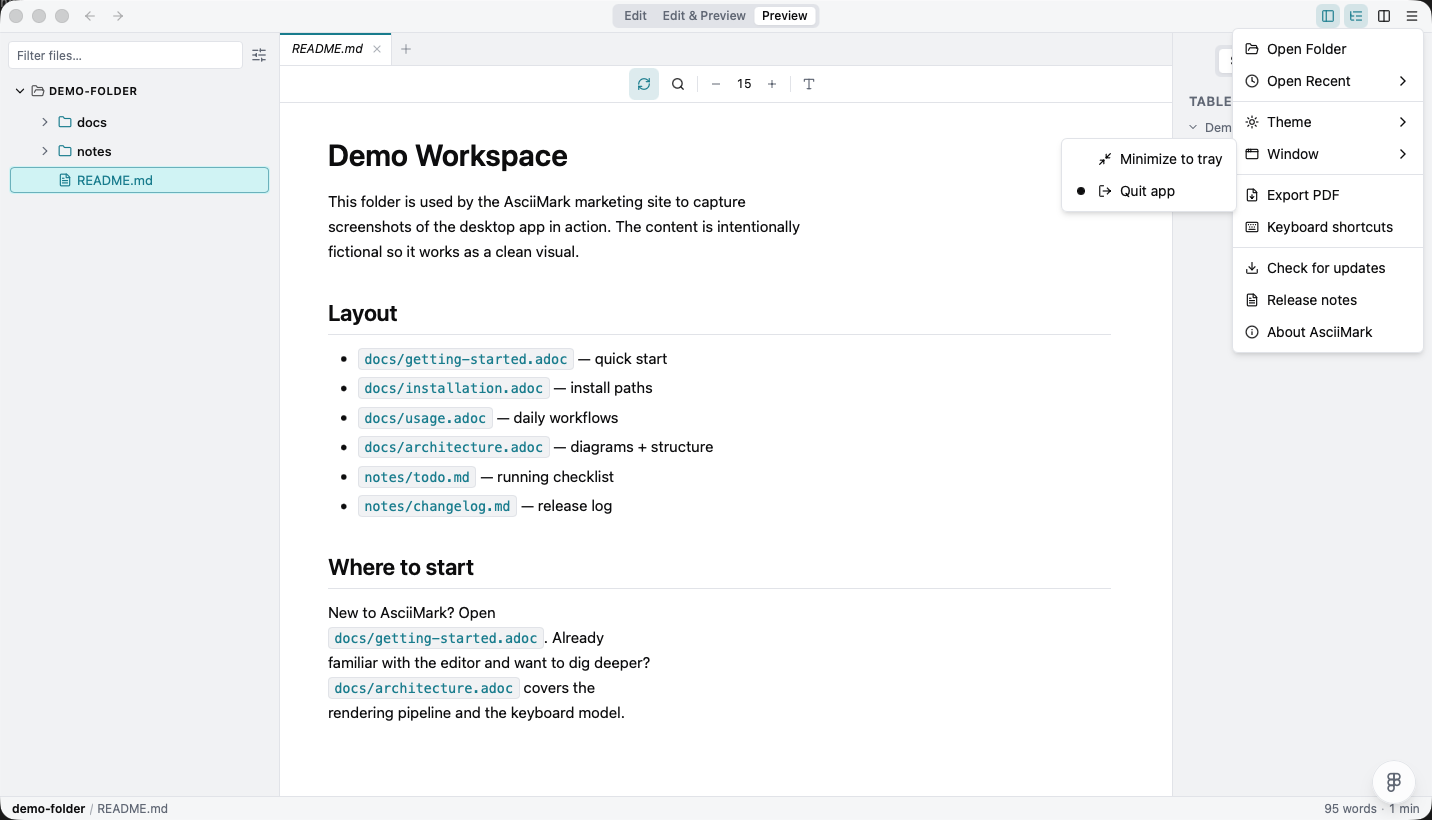Click the split-columns layout icon in title bar
Screen dimensions: 1432x820
[x=1384, y=16]
